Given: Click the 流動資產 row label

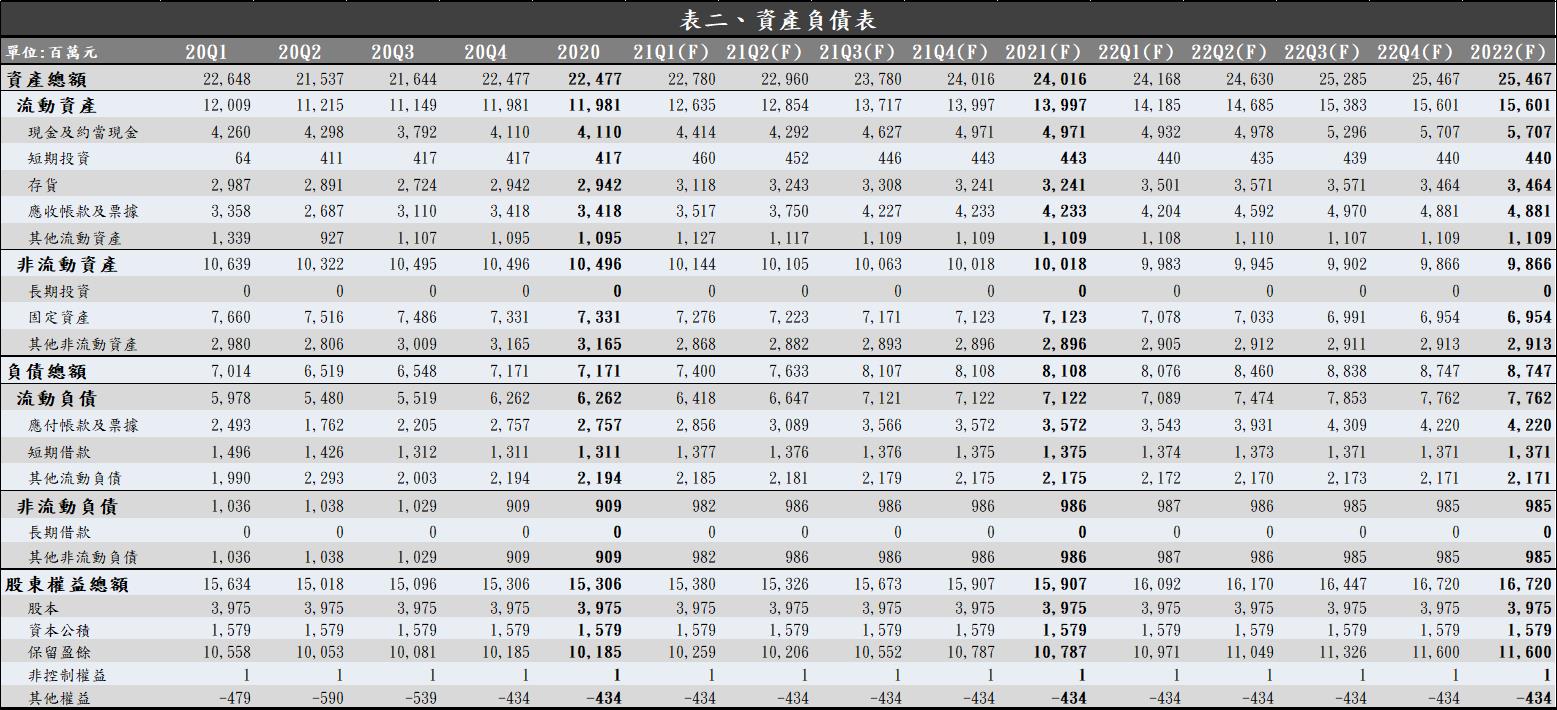Looking at the screenshot, I should coord(57,105).
